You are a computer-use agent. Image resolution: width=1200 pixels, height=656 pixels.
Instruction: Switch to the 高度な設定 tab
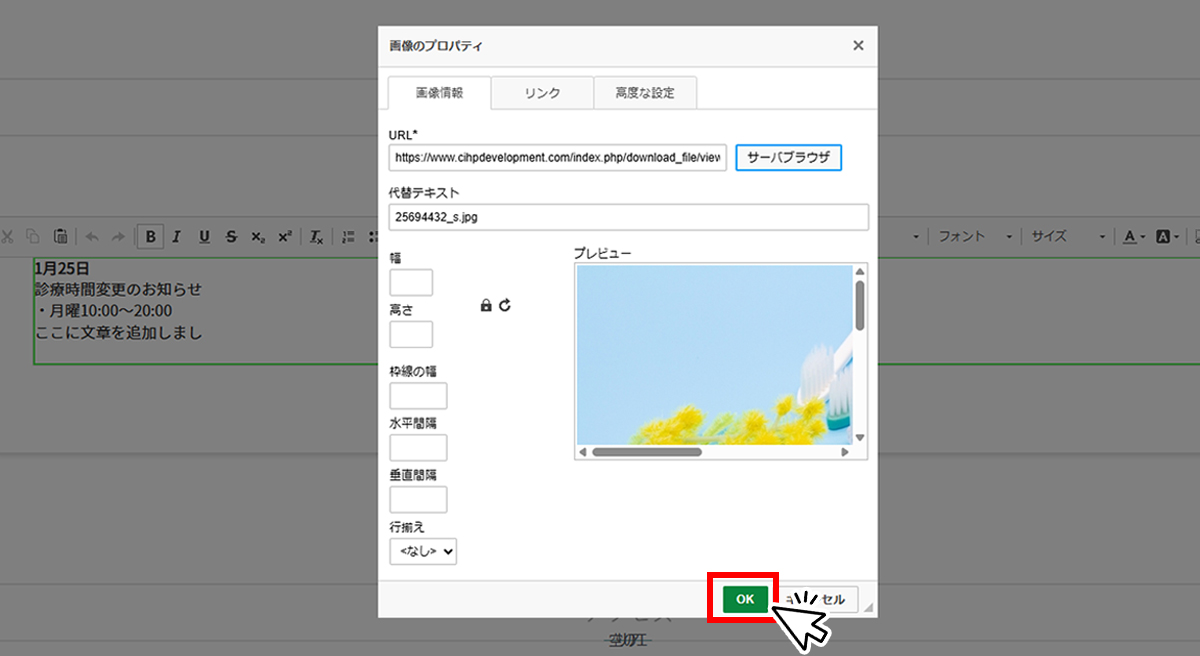tap(645, 93)
